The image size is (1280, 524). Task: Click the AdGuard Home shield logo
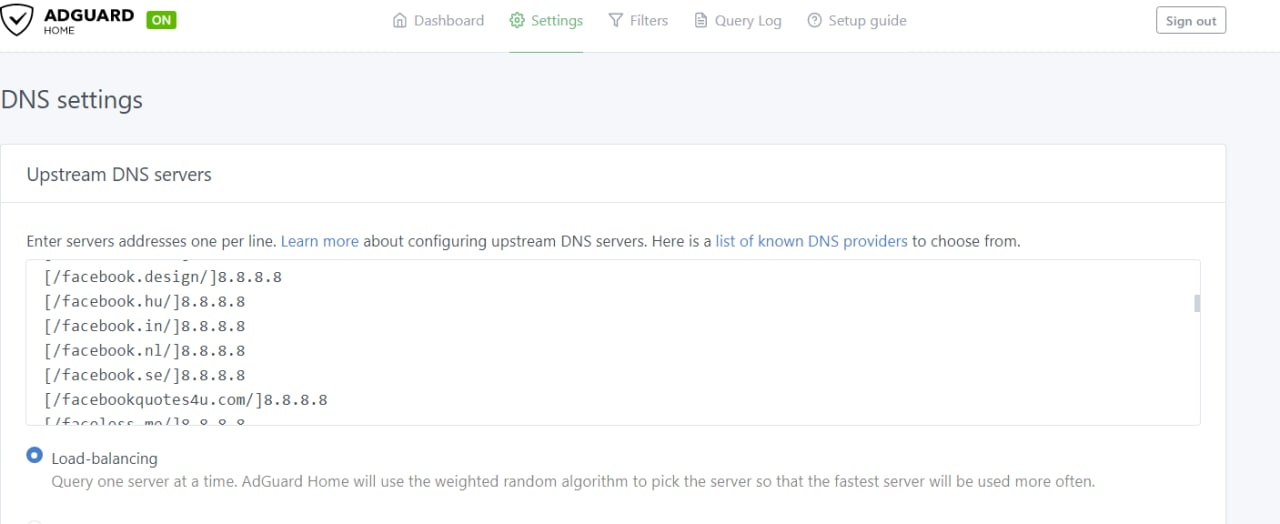[x=17, y=20]
